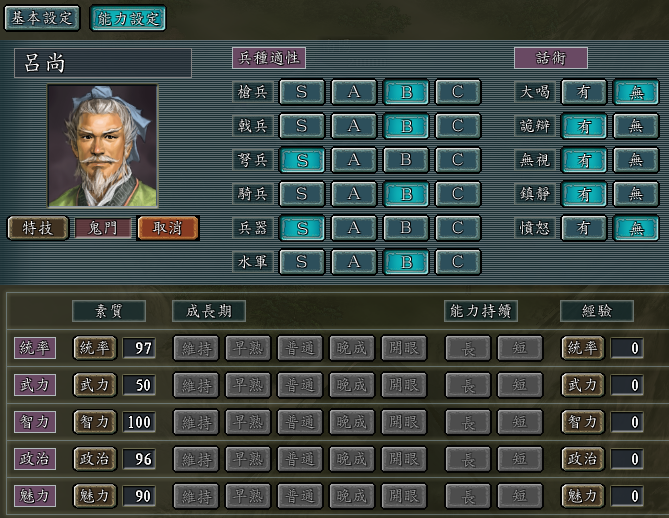The image size is (669, 518).
Task: Edit the 政治 experience value field
Action: tap(627, 459)
